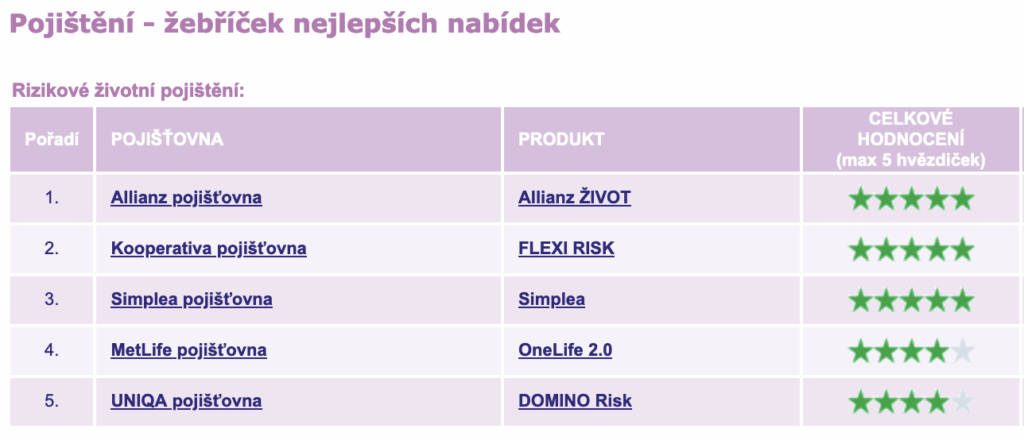Click the CELKOVÉ HODNOCENÍ column header
The image size is (1024, 440).
click(910, 139)
